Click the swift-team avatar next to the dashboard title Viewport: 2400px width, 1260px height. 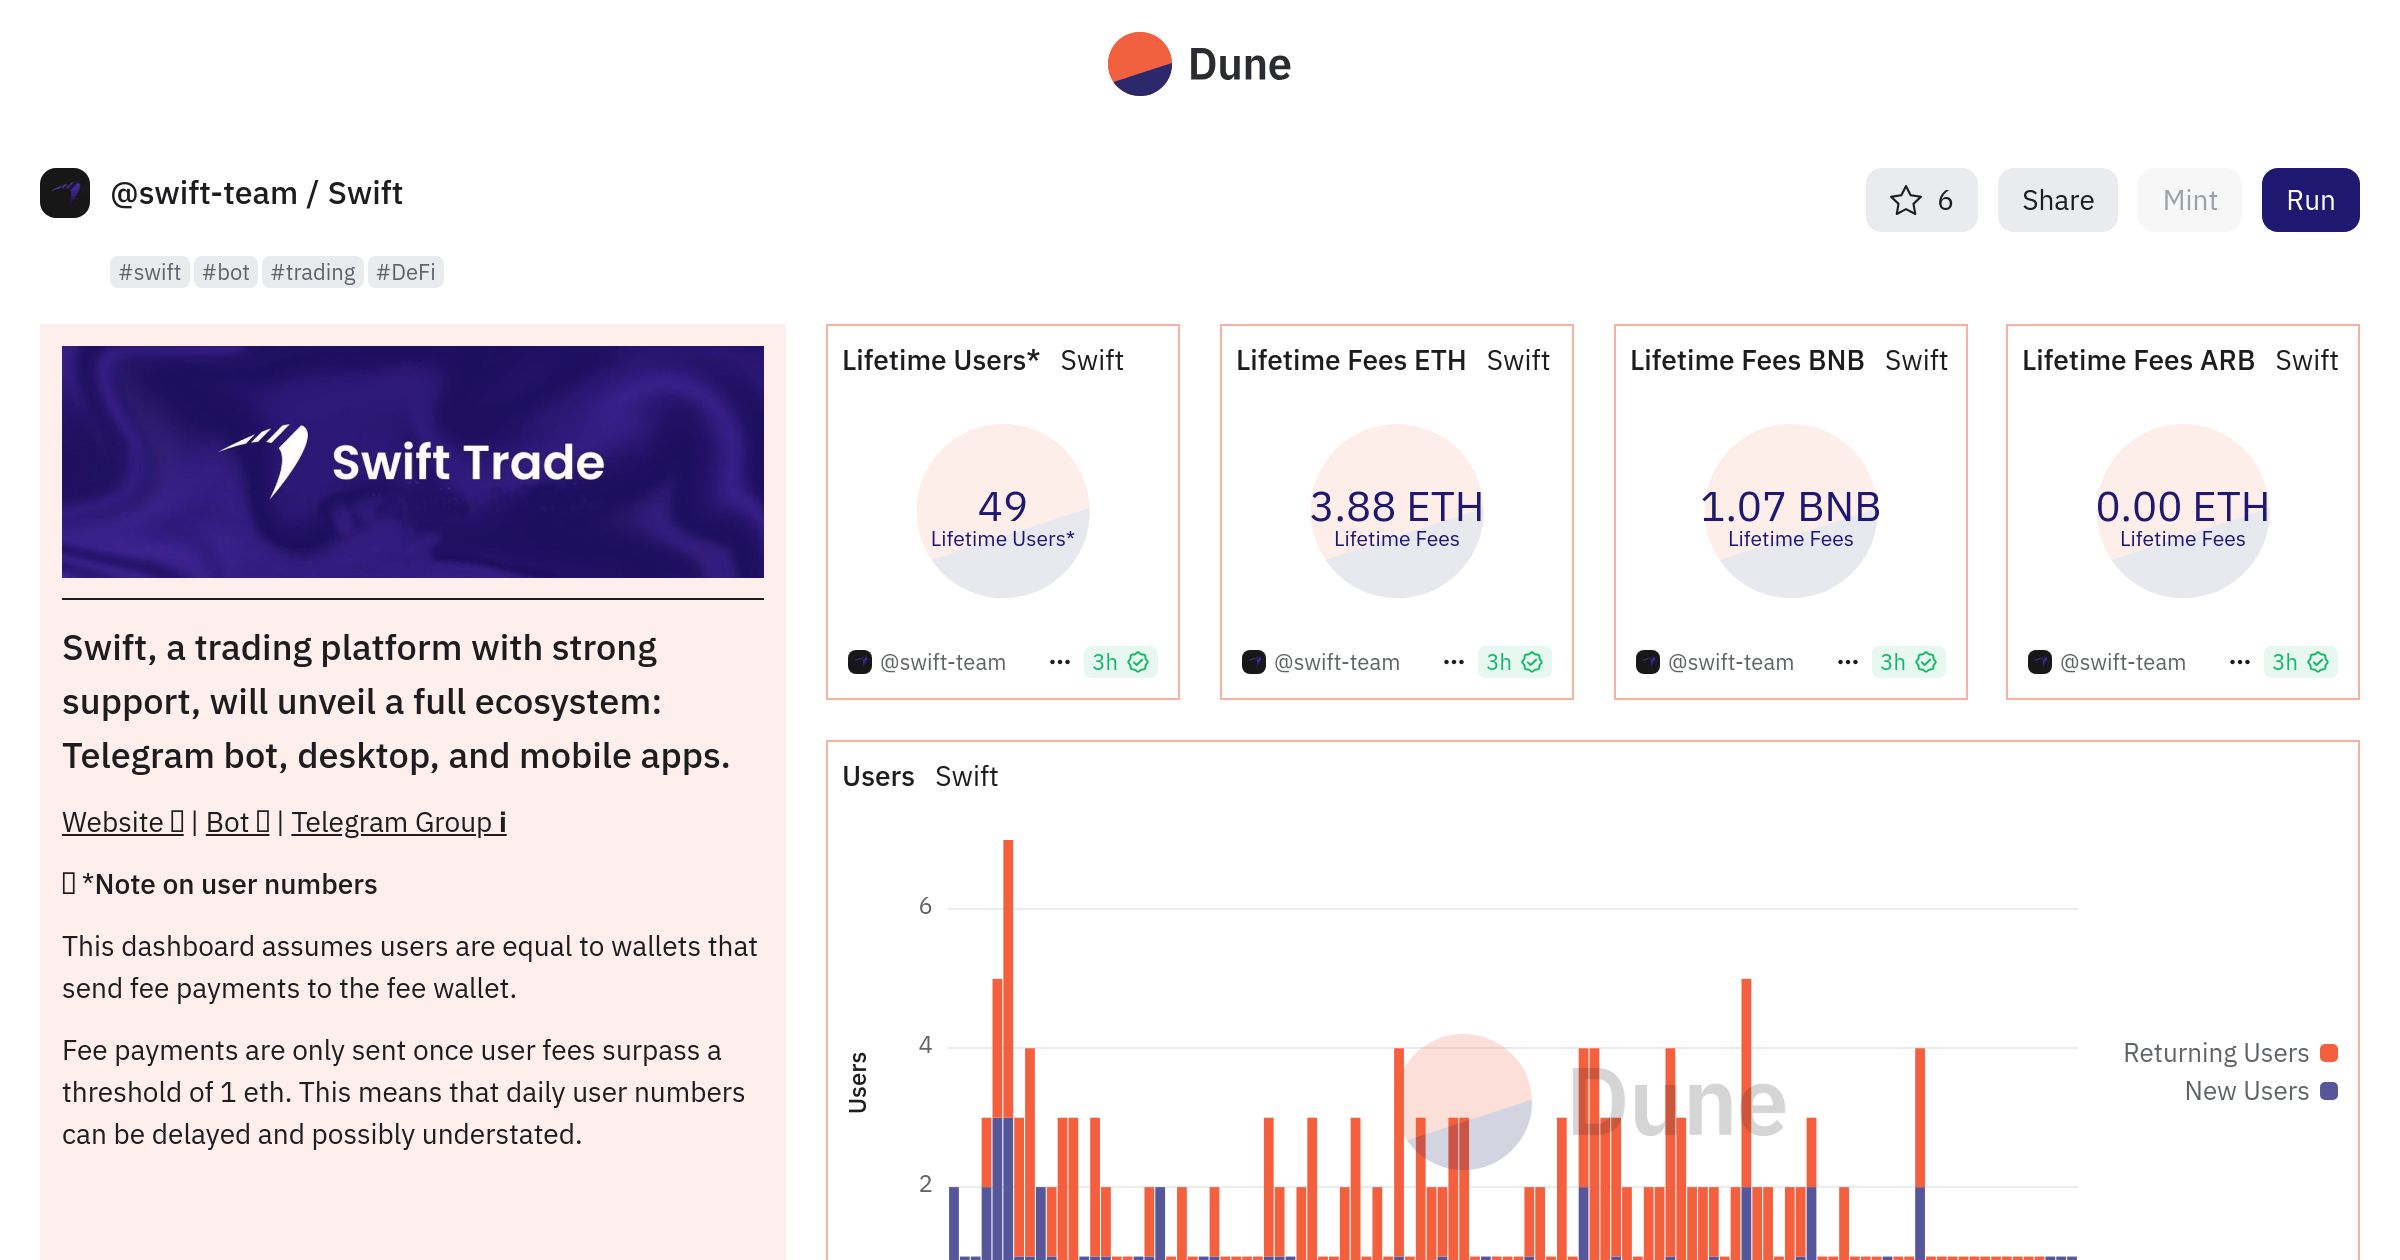click(65, 193)
